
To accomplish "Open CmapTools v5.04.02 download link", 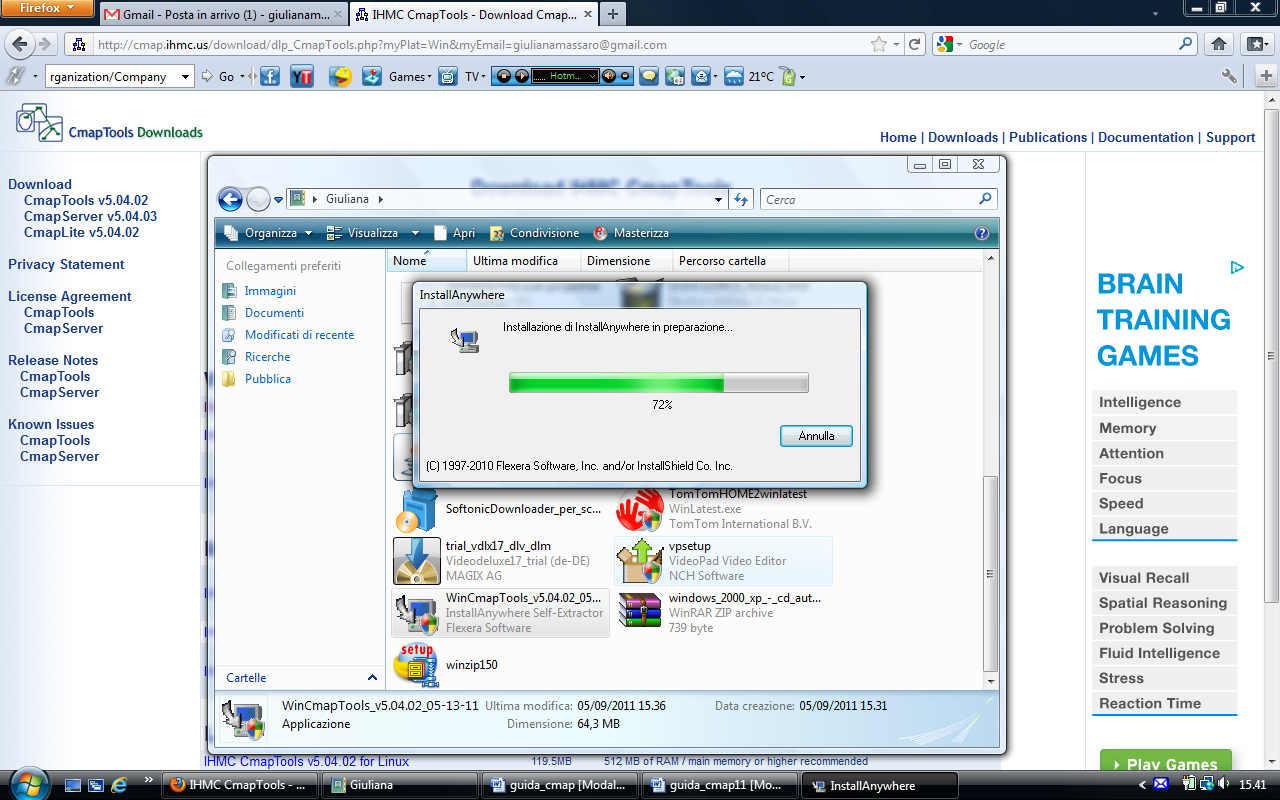I will 86,200.
